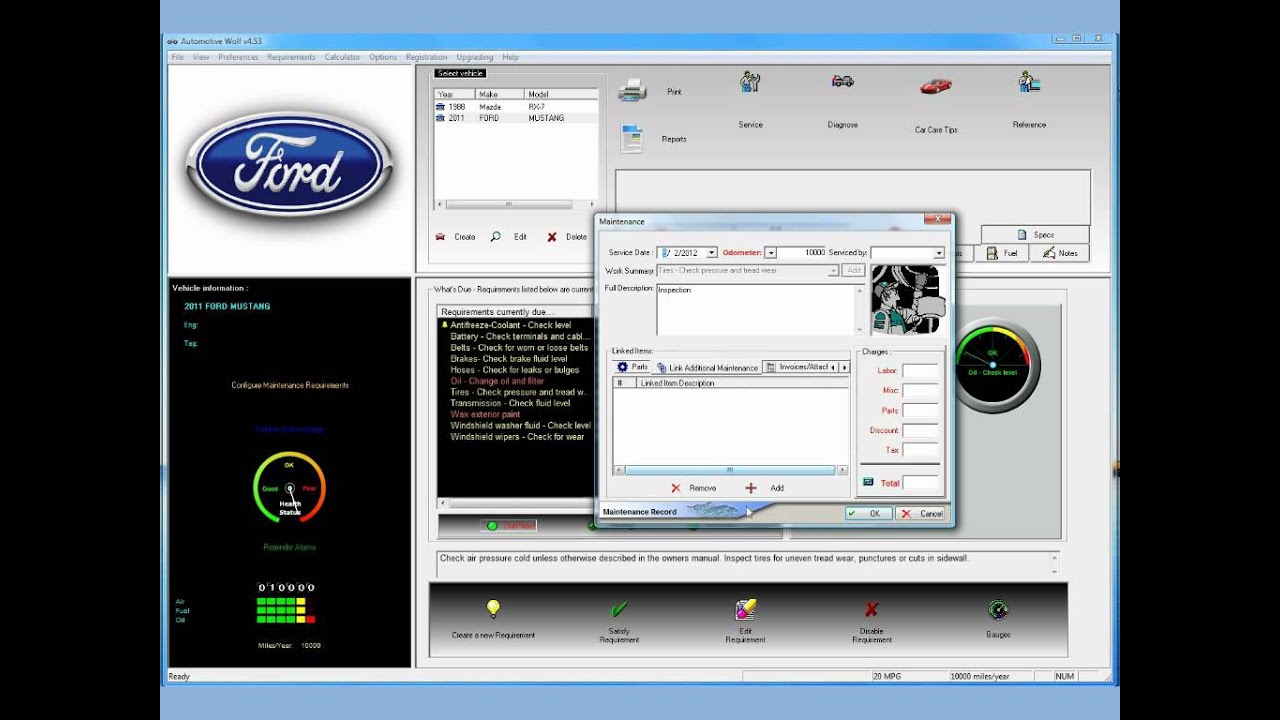The image size is (1280, 720).
Task: Switch to the Invoices/Attachments tab
Action: [796, 367]
